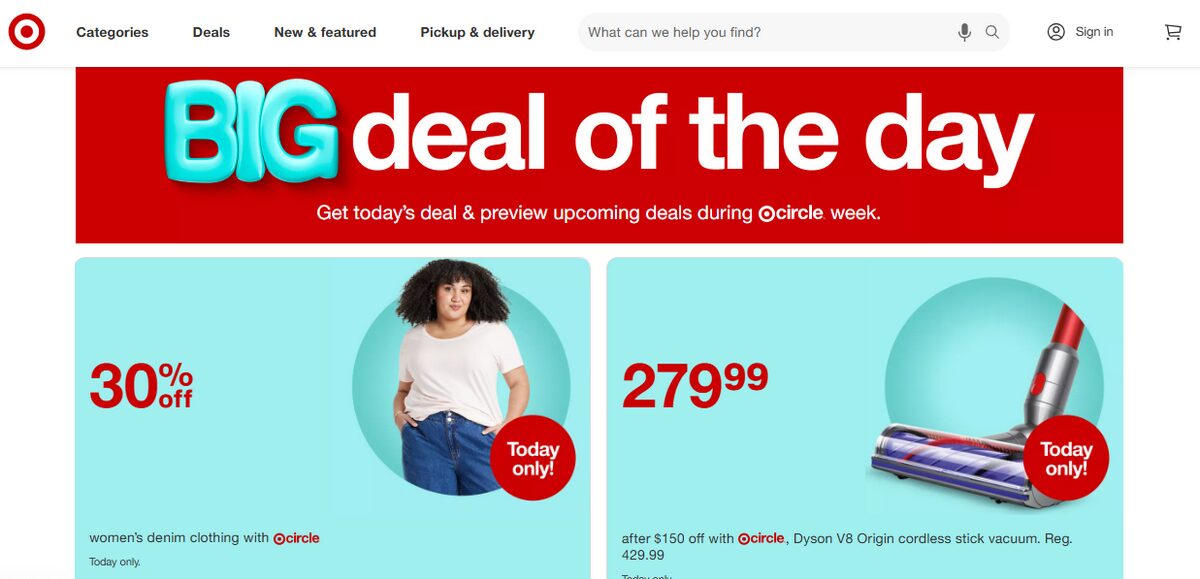The image size is (1200, 579).
Task: Open the women's denim clothing deal
Action: click(332, 400)
